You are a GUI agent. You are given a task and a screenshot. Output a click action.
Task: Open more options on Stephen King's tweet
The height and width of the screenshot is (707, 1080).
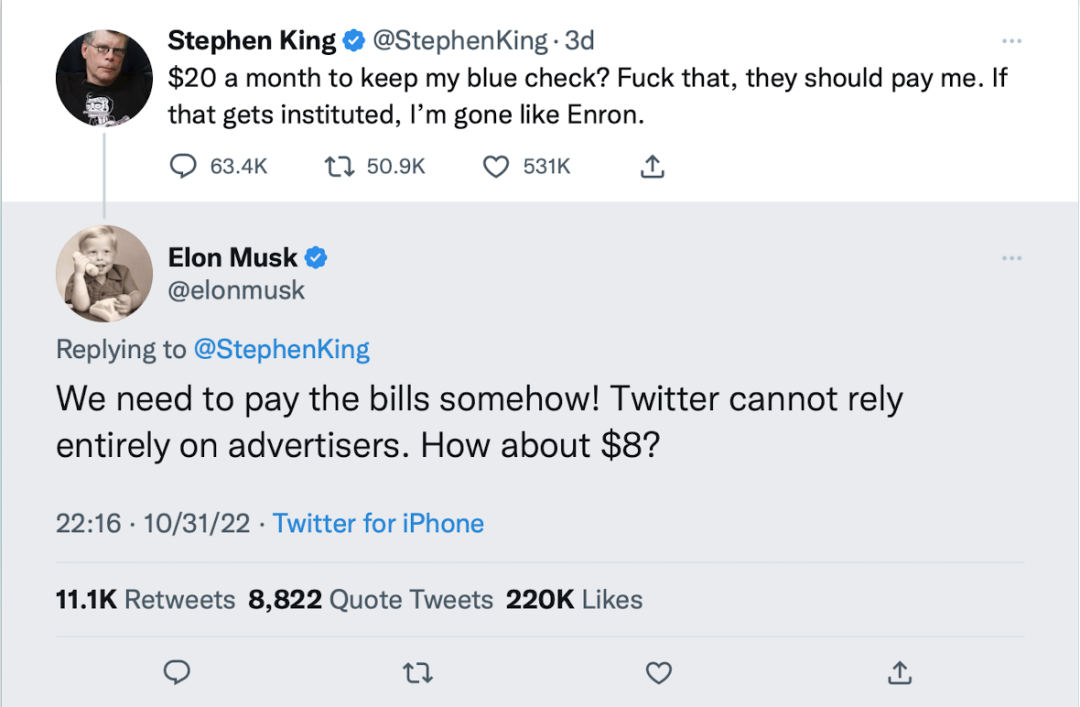click(1011, 41)
